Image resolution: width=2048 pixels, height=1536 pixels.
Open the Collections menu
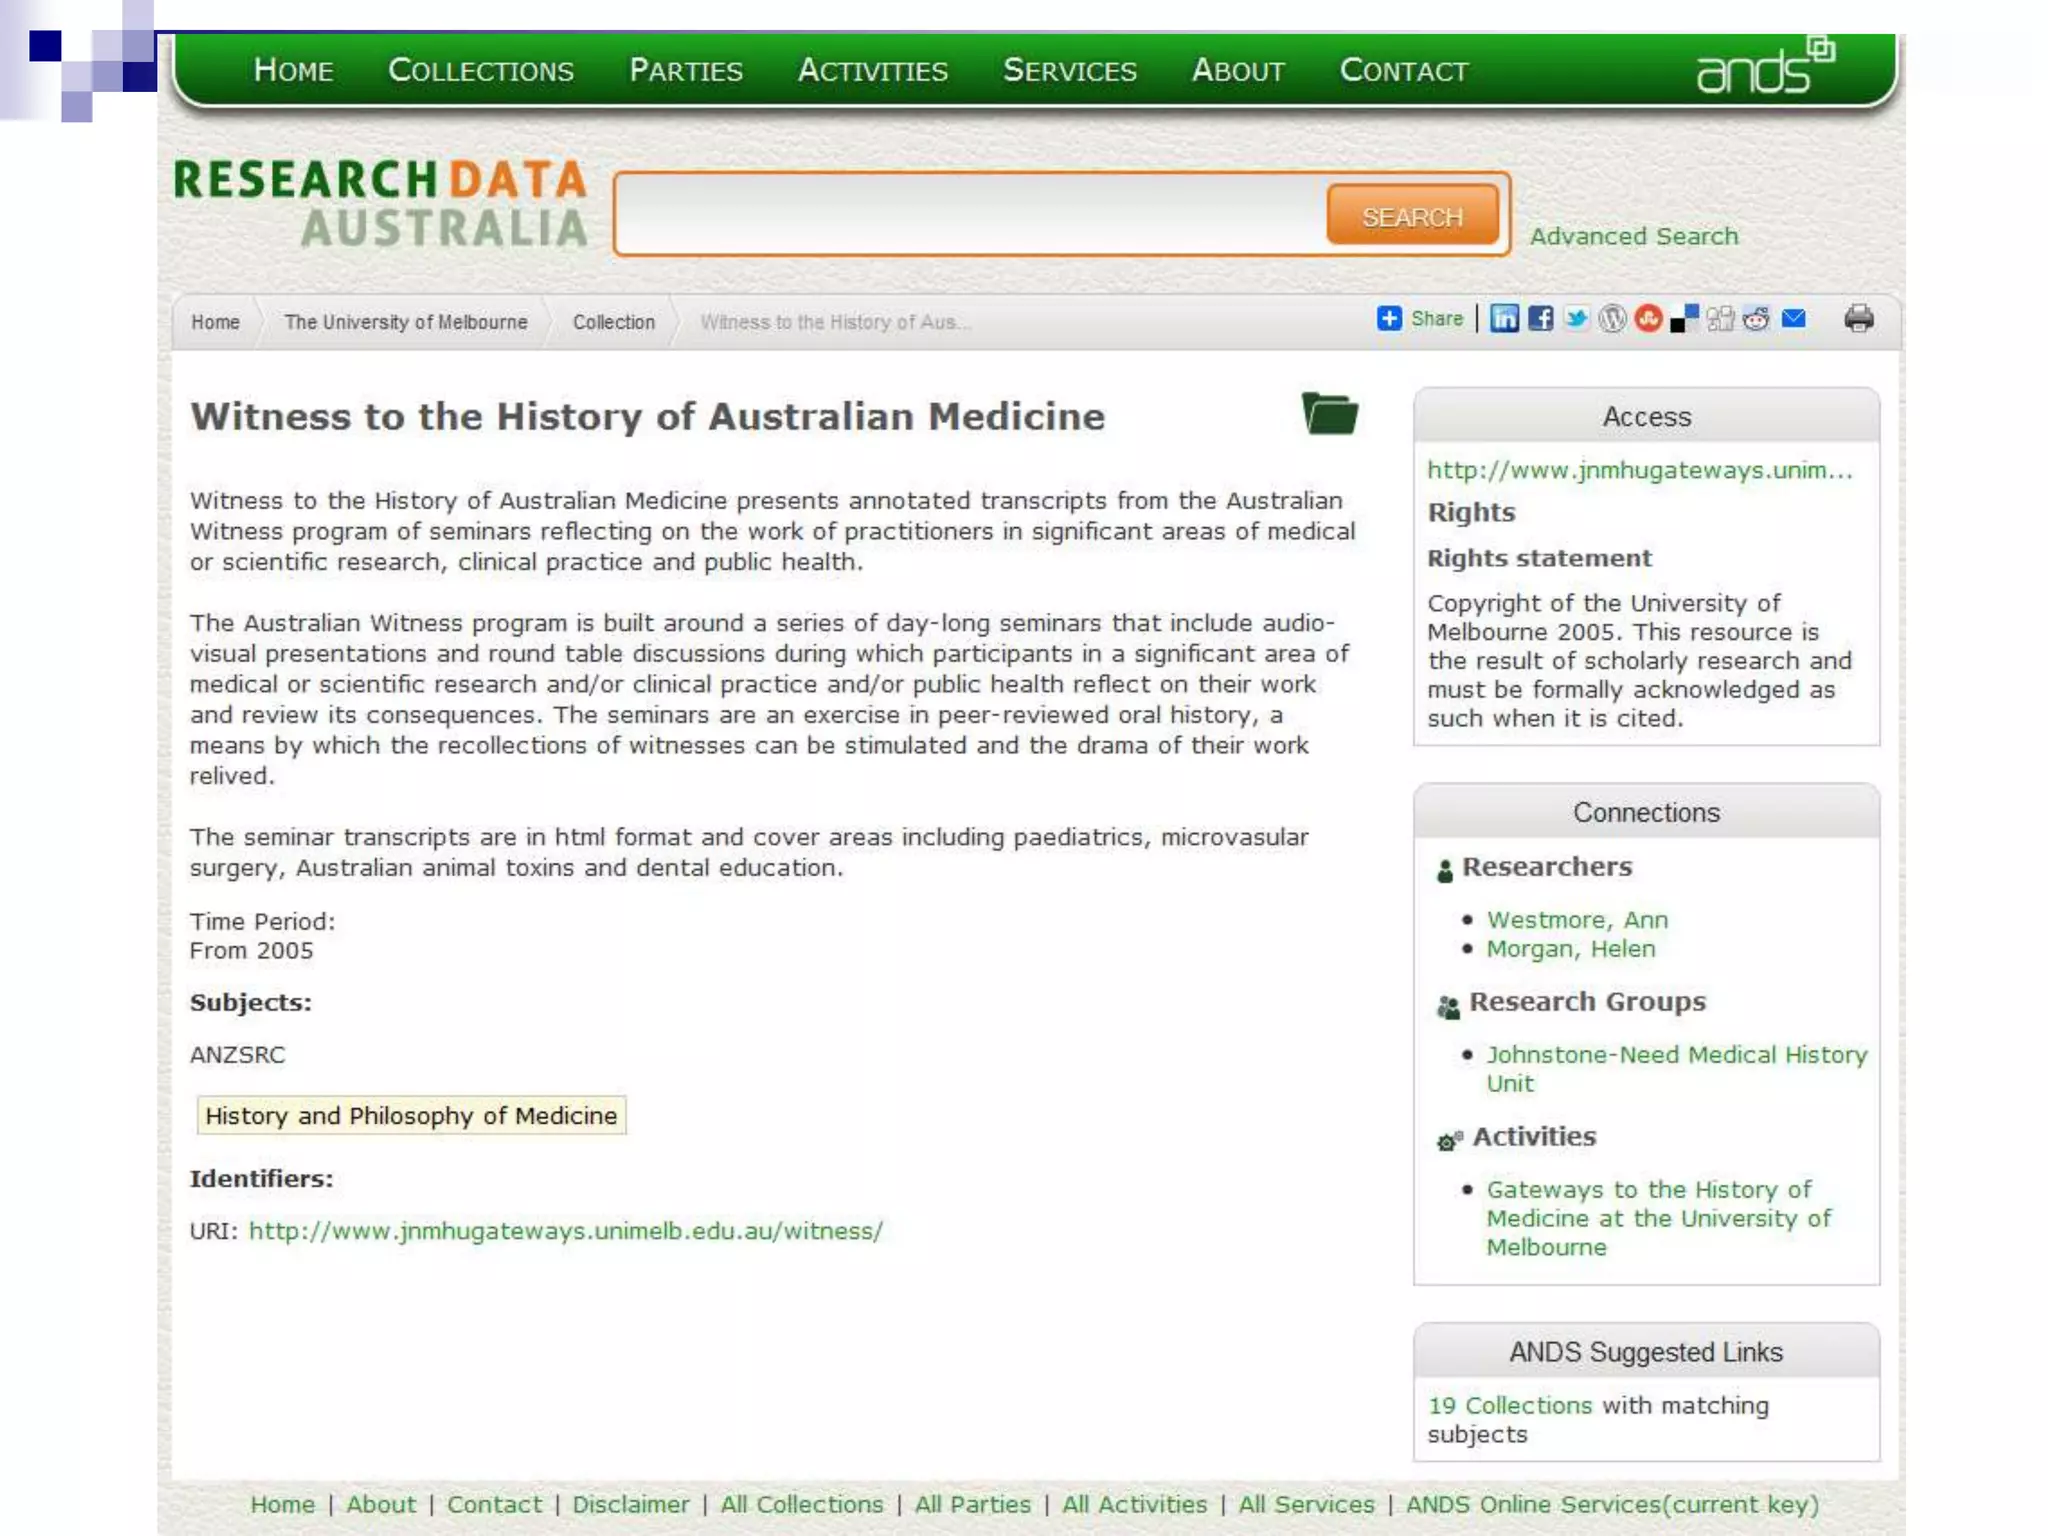click(x=480, y=70)
